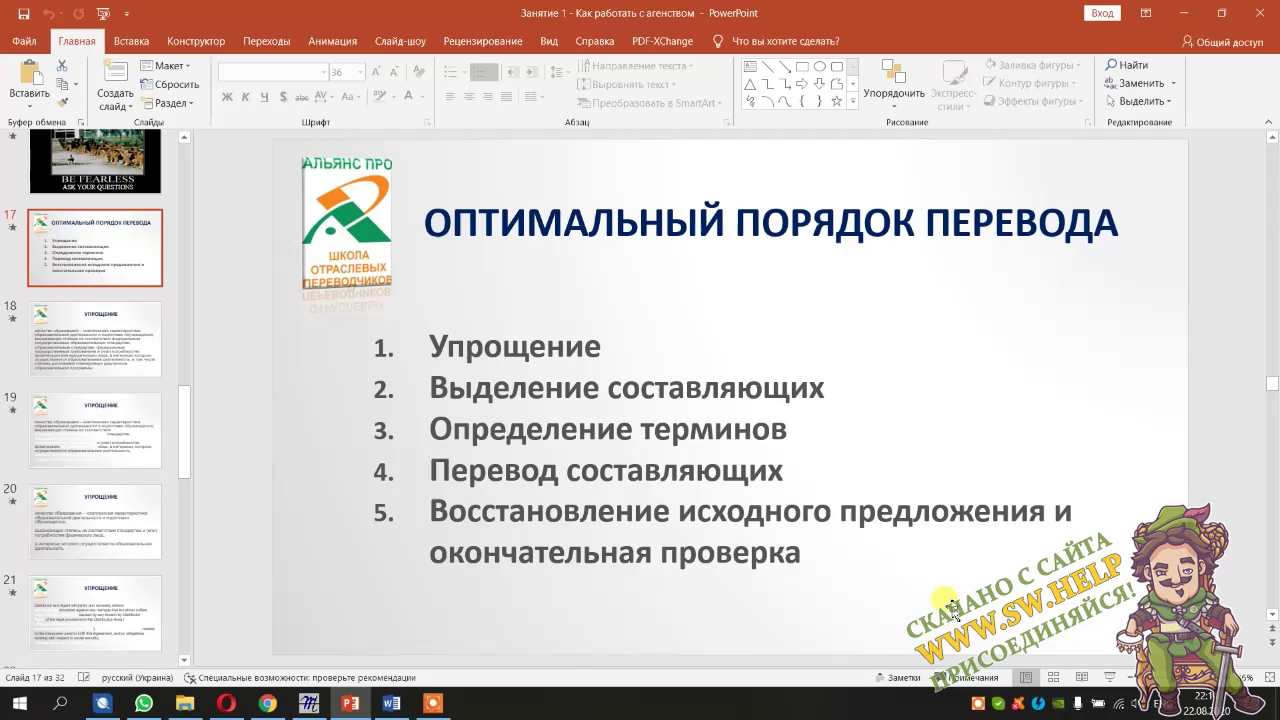The height and width of the screenshot is (720, 1280).
Task: Open WhatsApp from the taskbar
Action: (144, 703)
